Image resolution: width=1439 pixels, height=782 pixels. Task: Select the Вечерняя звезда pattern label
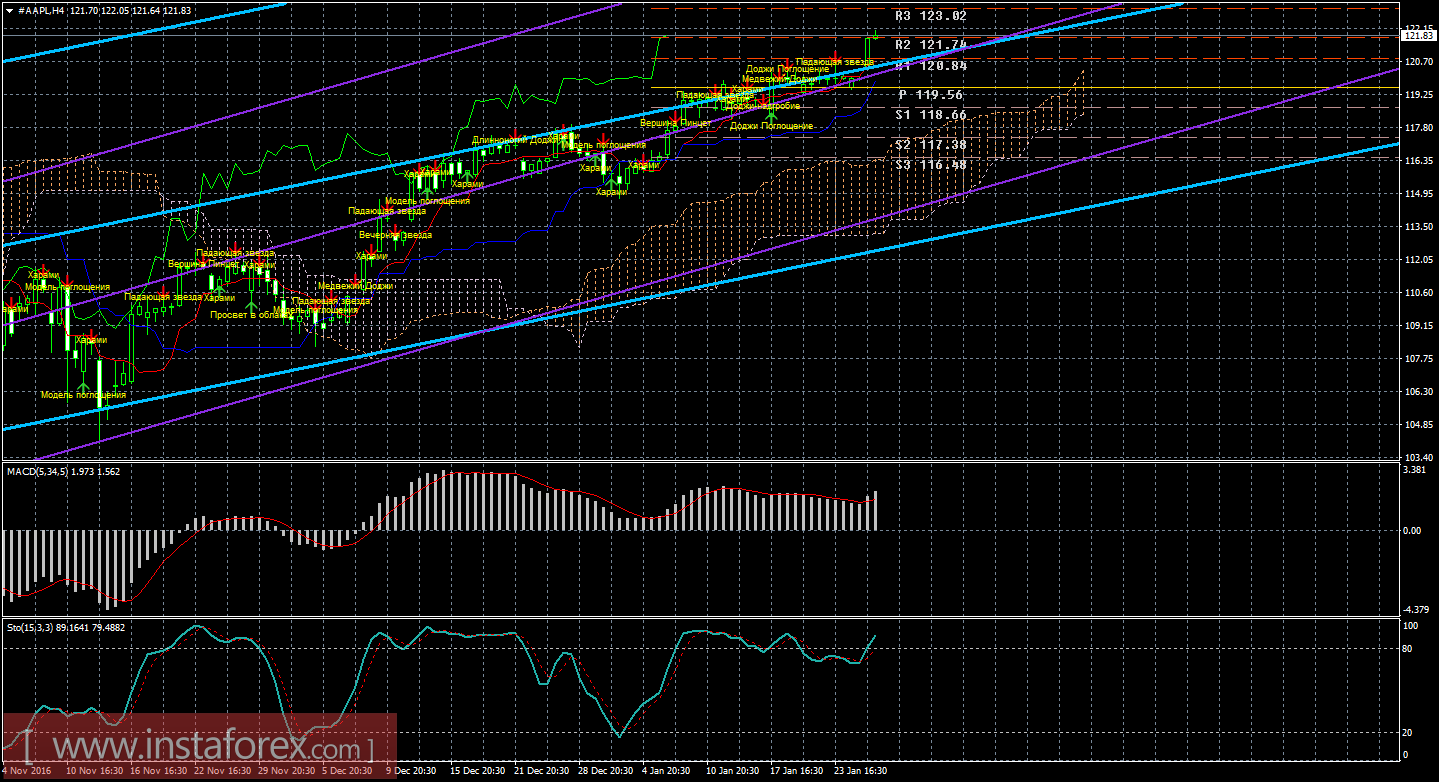[x=395, y=235]
